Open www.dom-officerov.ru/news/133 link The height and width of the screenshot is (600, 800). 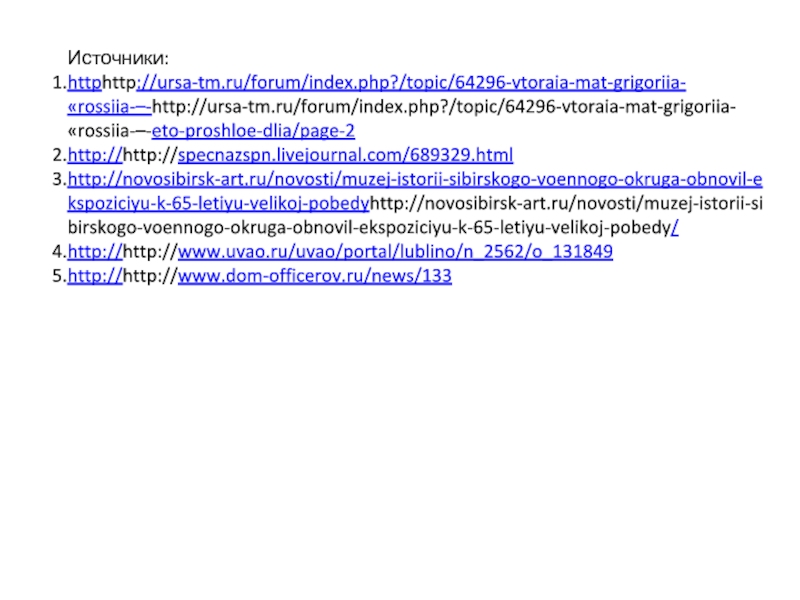[315, 276]
